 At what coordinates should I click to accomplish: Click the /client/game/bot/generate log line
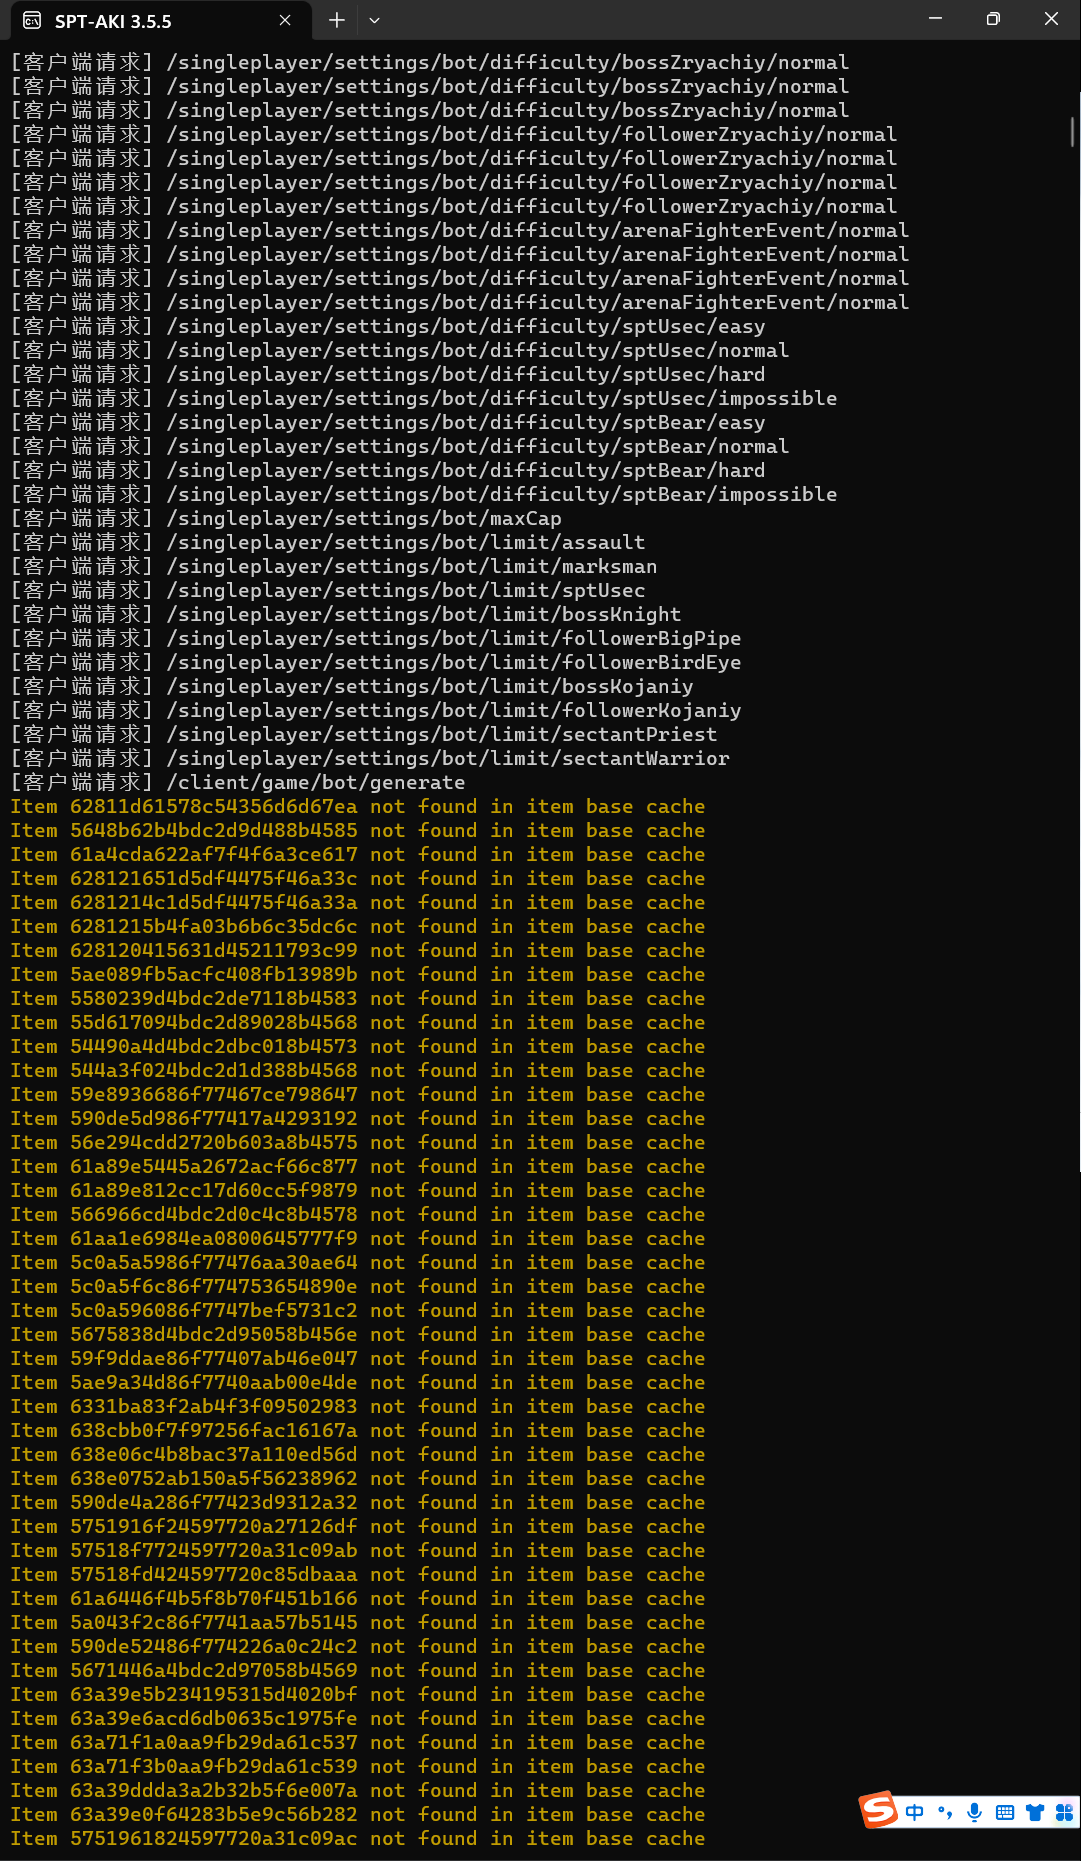point(315,782)
